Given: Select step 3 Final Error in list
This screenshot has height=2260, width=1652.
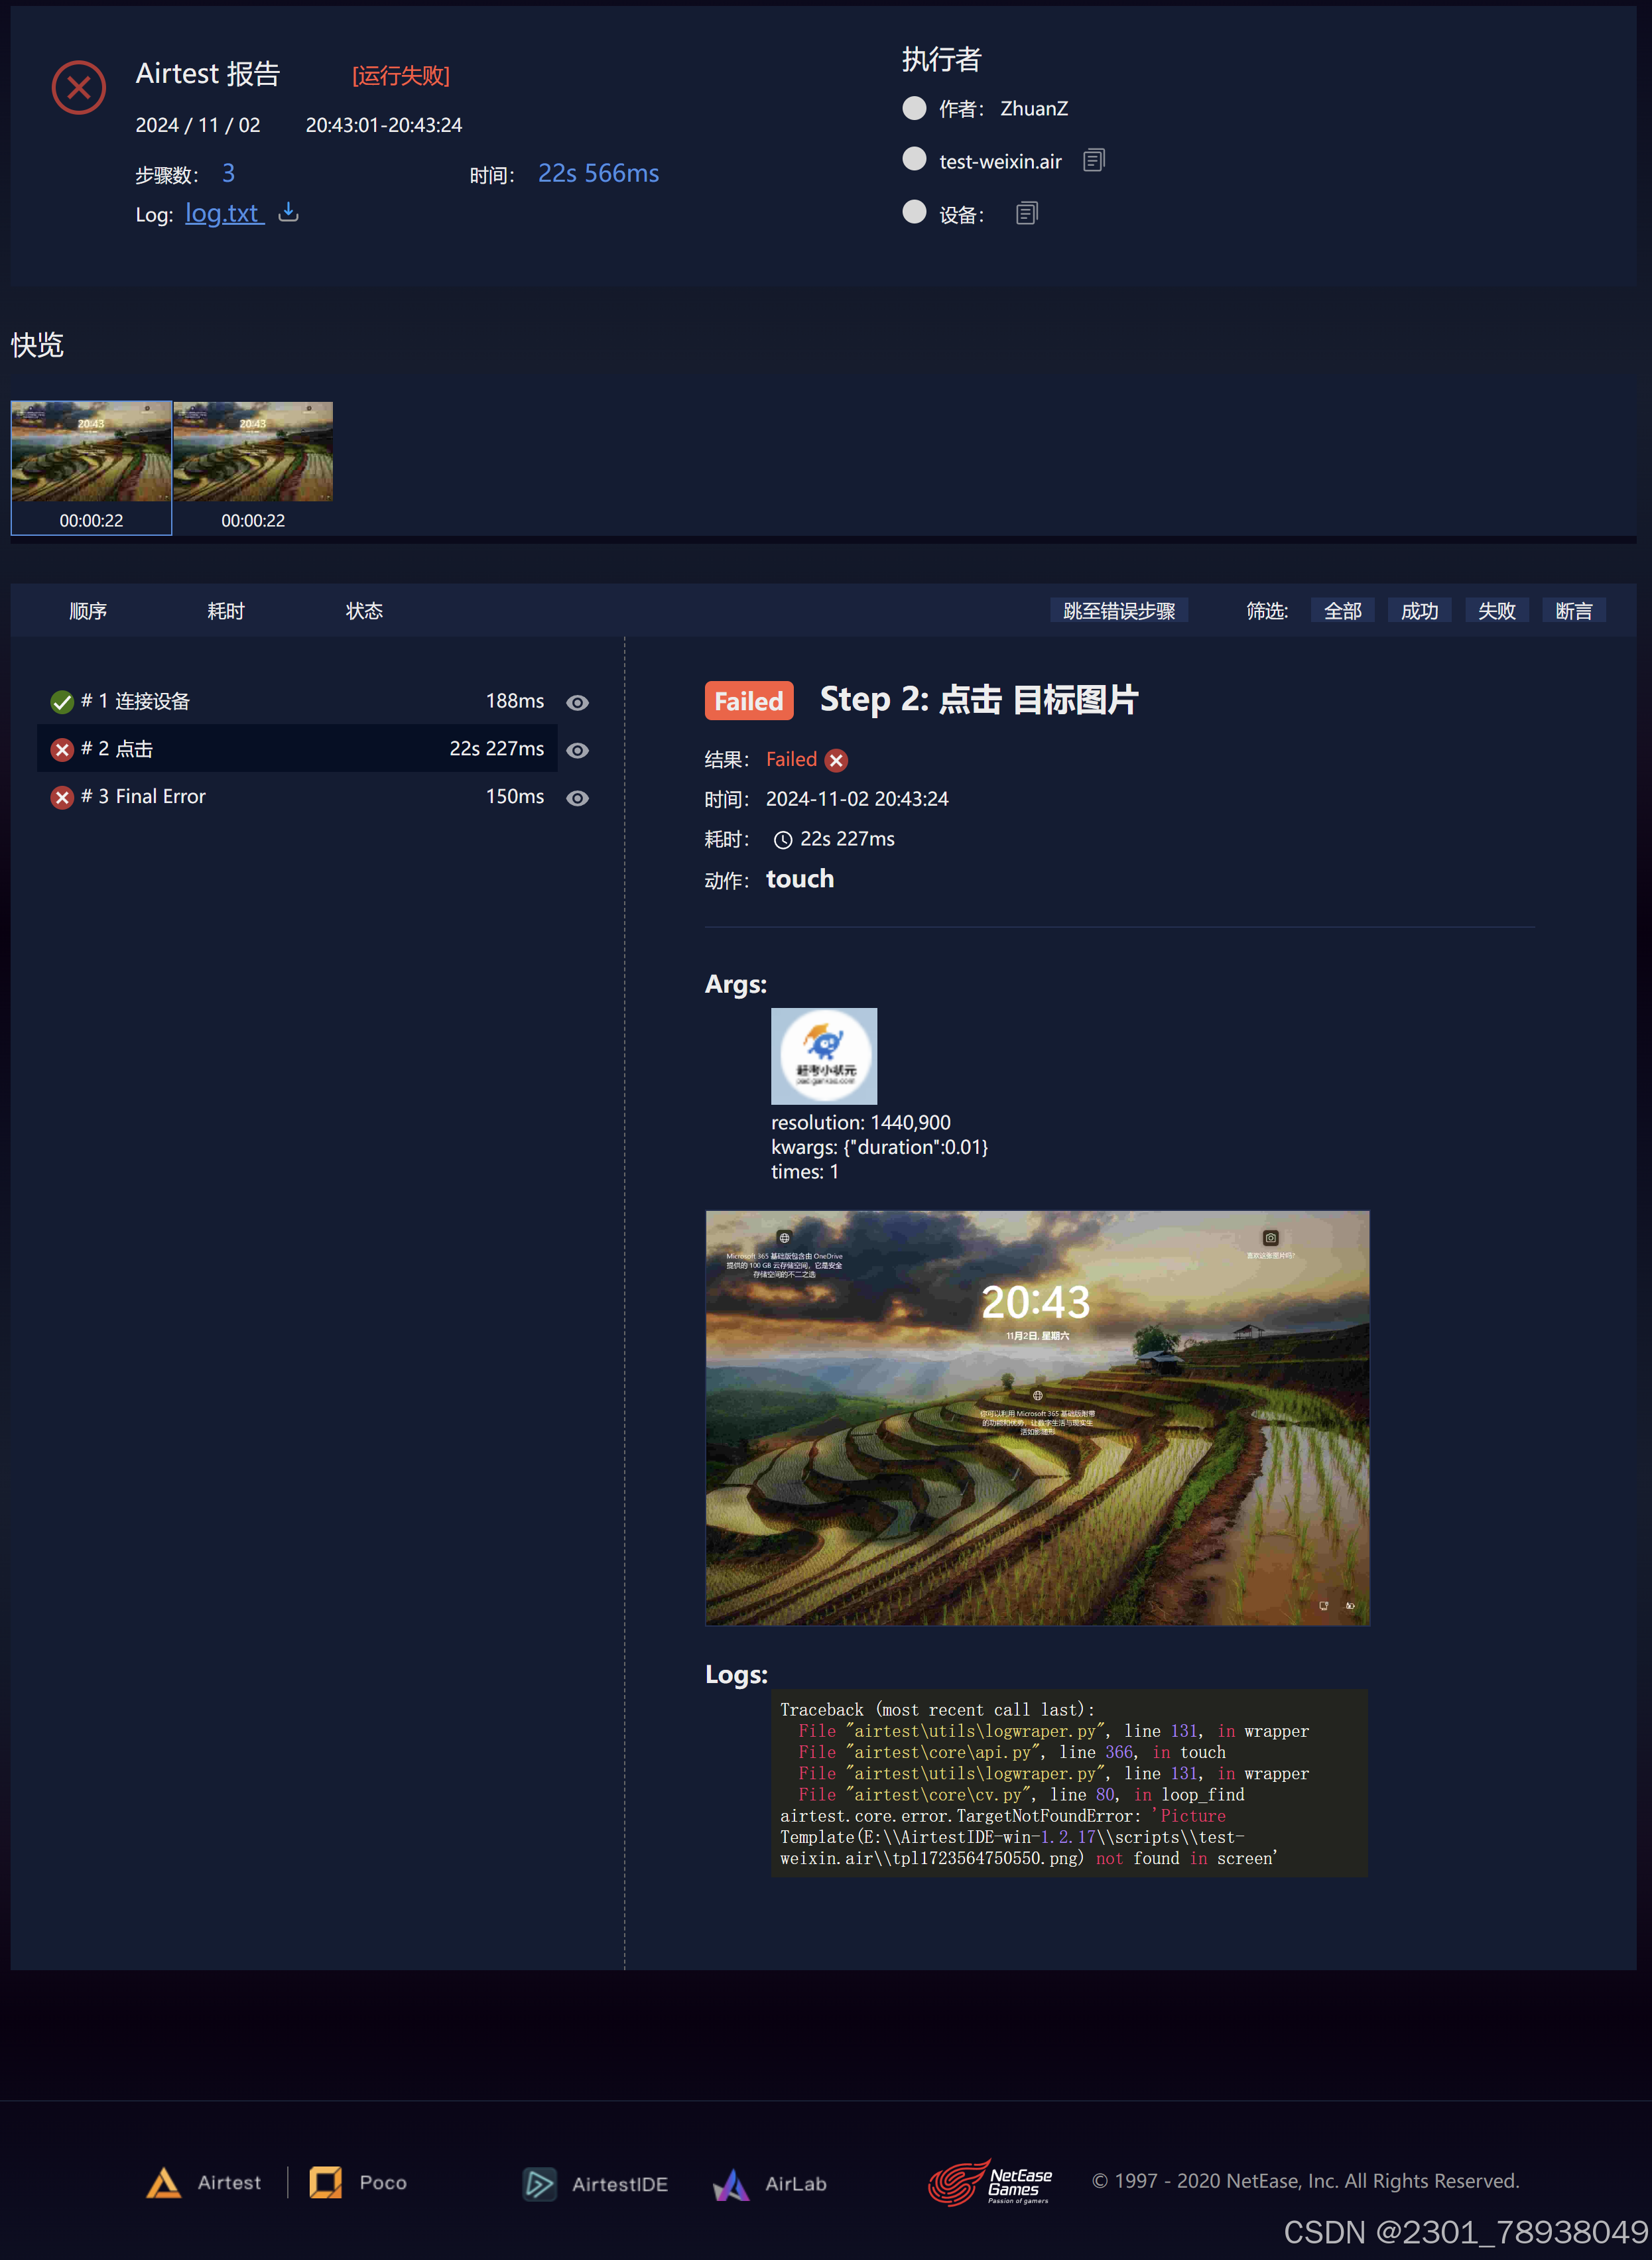Looking at the screenshot, I should 160,797.
